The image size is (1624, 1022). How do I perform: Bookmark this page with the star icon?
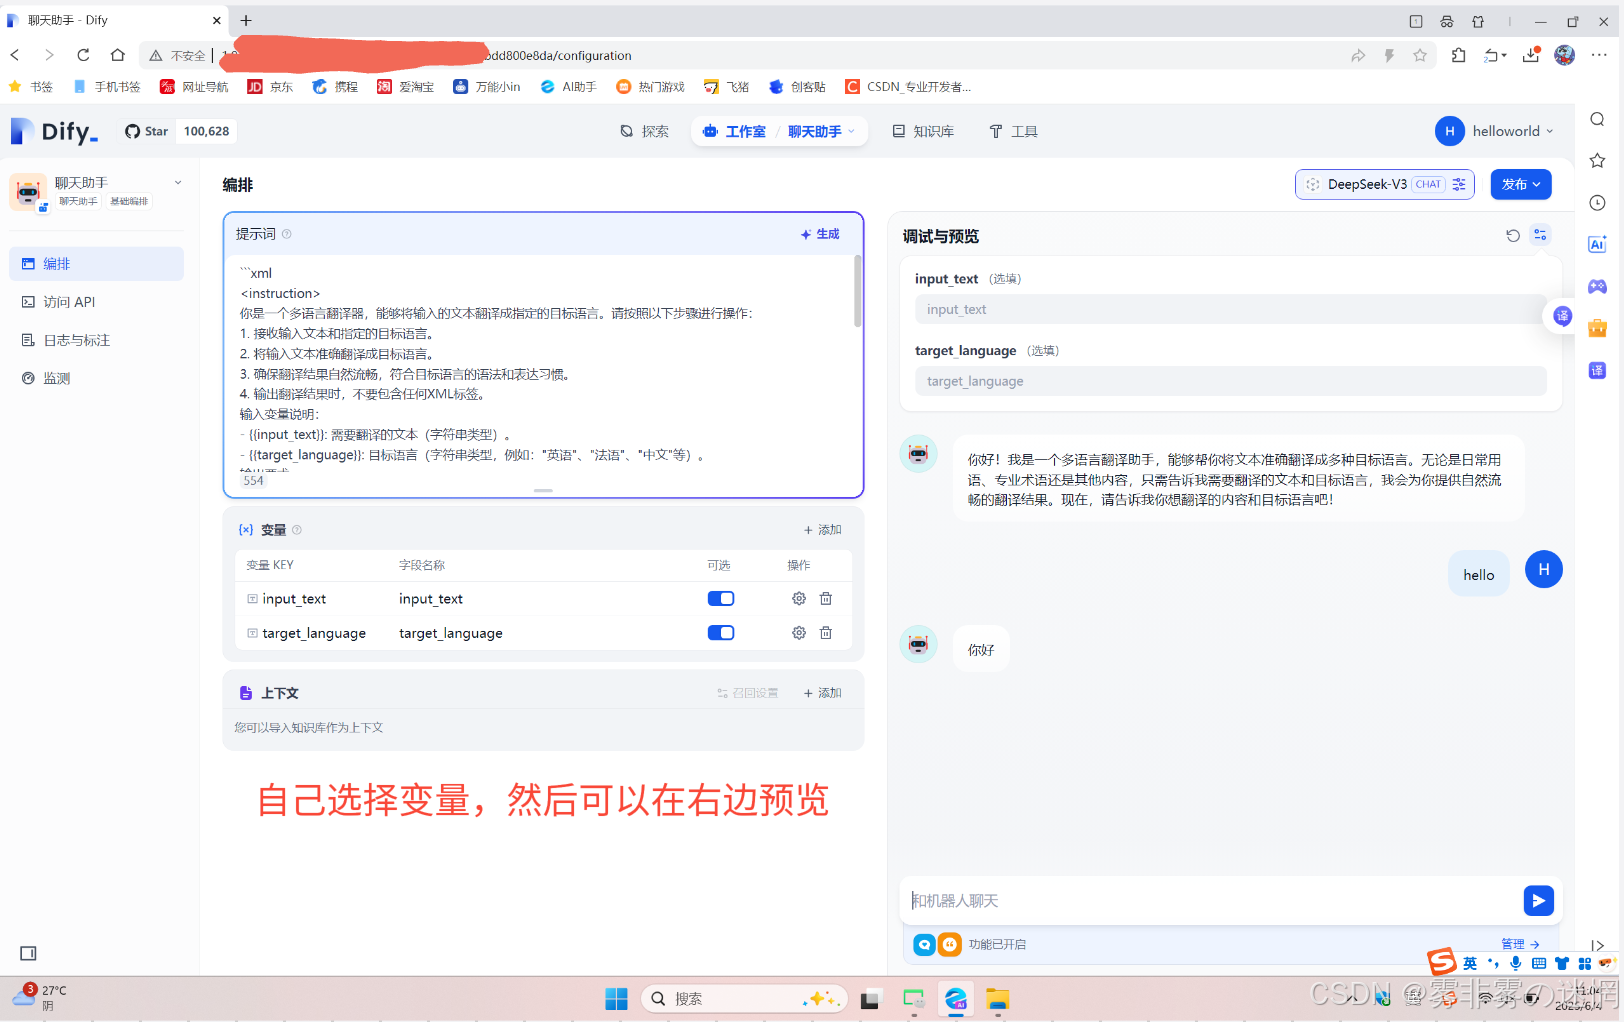1420,55
